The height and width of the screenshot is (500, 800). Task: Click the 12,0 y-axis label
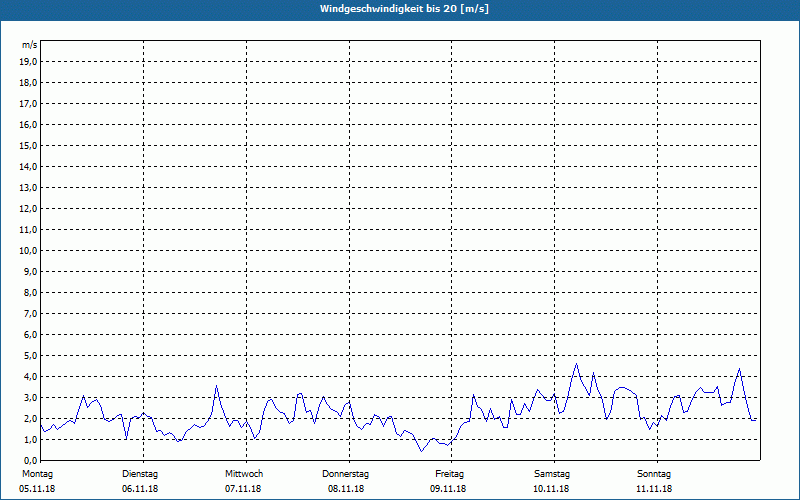(x=28, y=209)
